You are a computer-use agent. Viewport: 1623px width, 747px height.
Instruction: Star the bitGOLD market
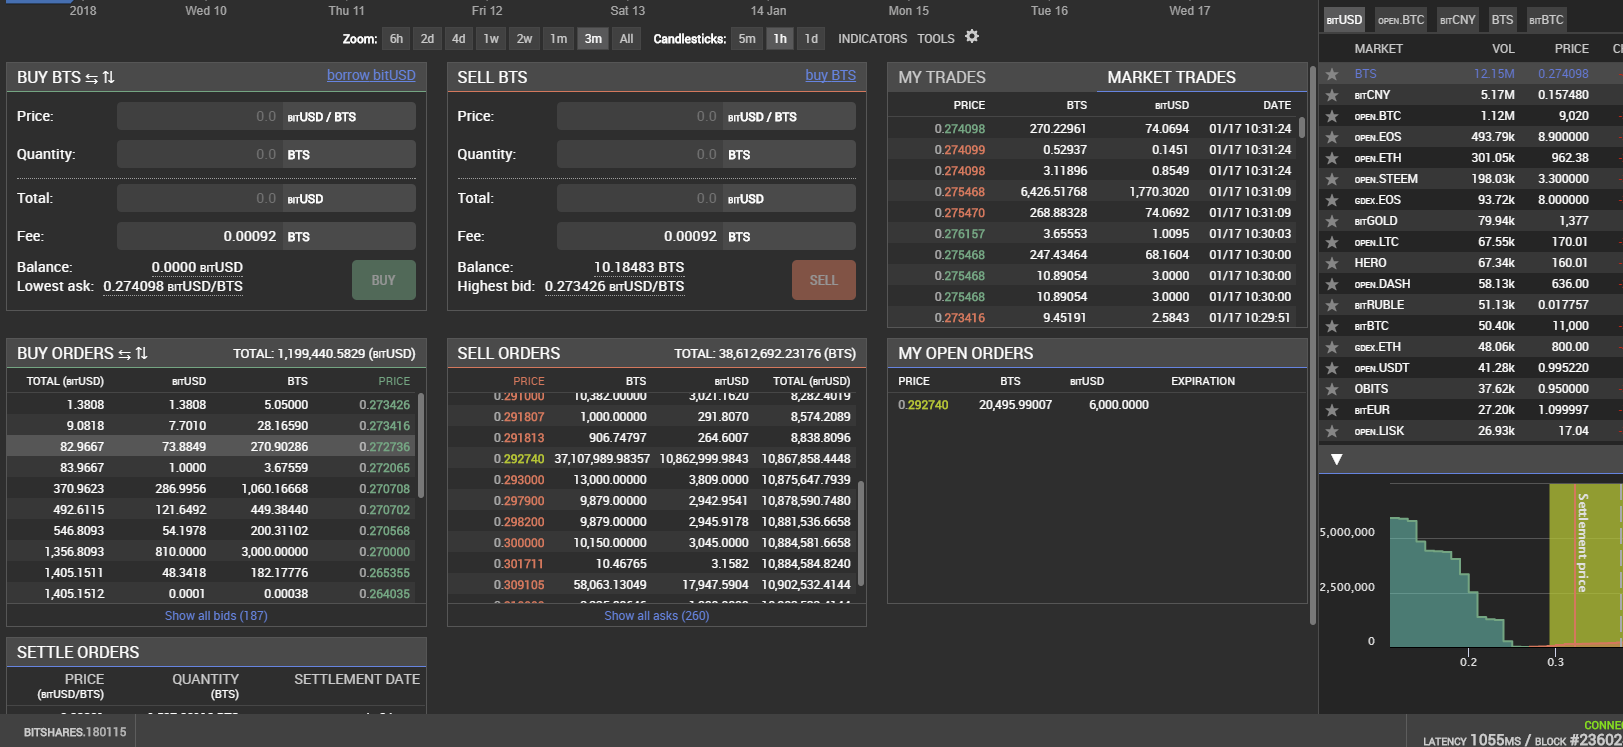pyautogui.click(x=1332, y=221)
